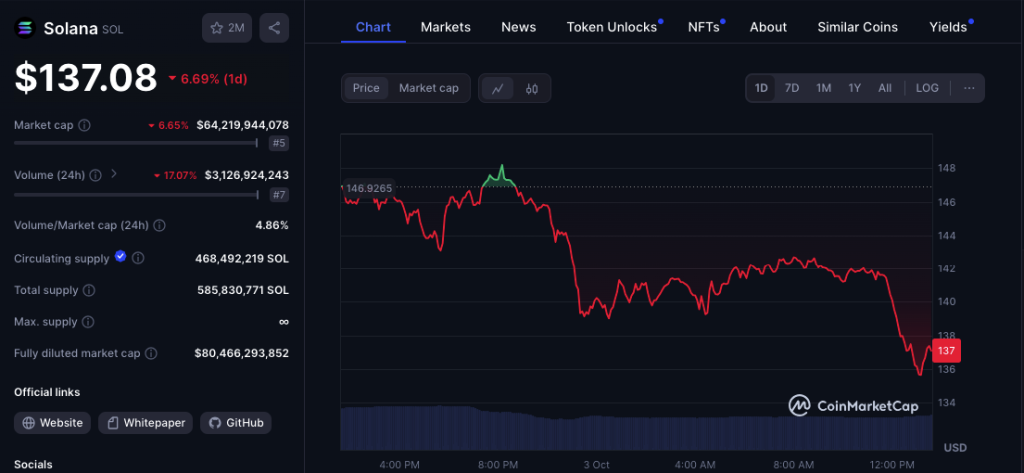Open the Markets tab

pyautogui.click(x=445, y=27)
